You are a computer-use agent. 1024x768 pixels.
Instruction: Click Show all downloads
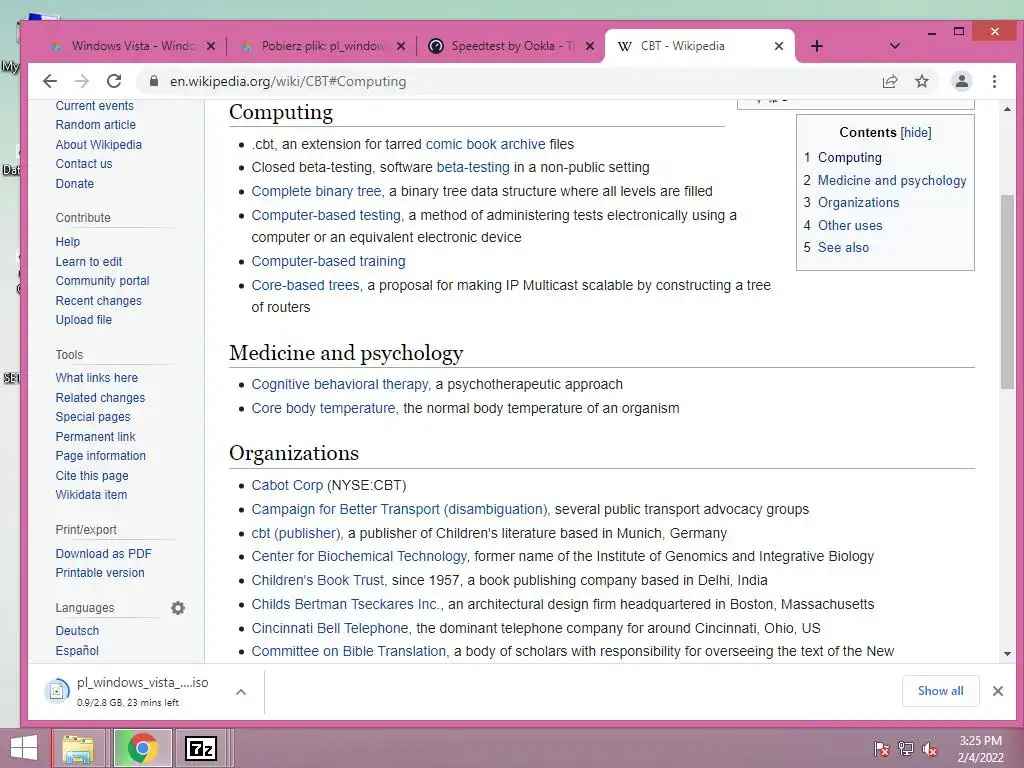coord(940,691)
